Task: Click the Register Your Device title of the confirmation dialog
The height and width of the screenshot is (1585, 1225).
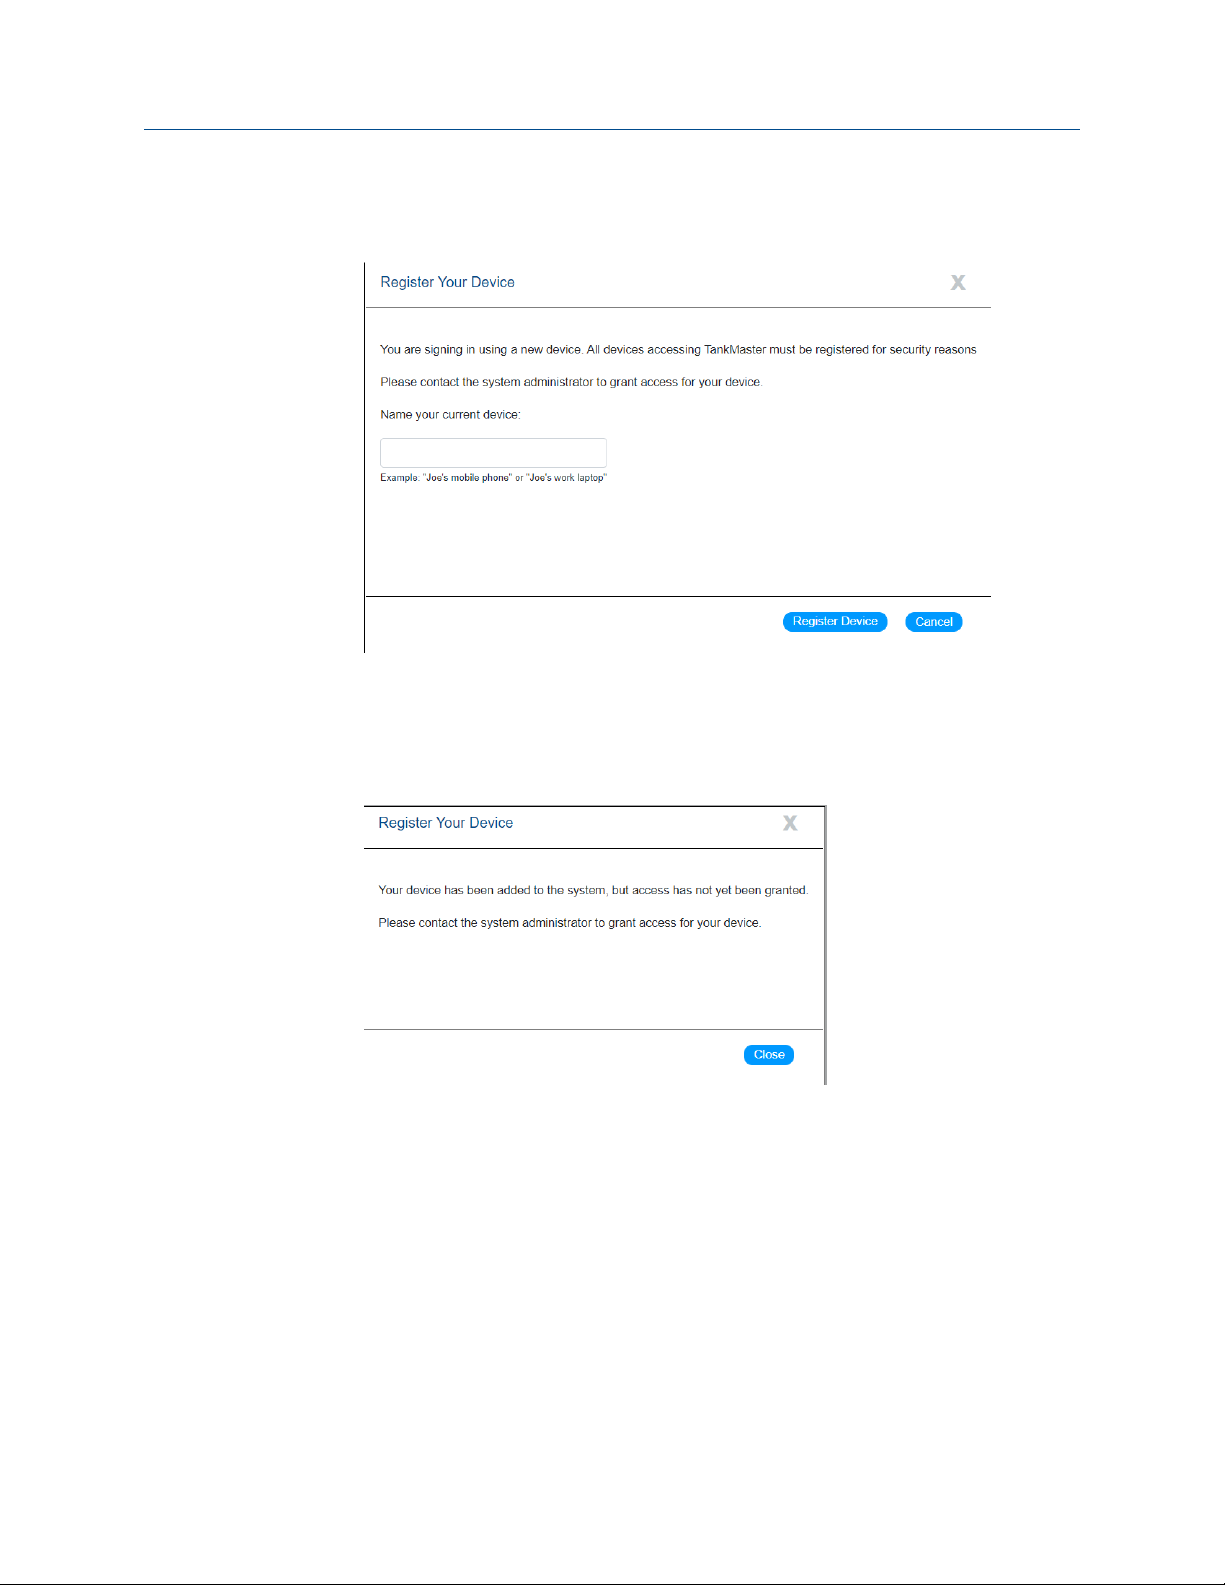Action: click(x=445, y=823)
